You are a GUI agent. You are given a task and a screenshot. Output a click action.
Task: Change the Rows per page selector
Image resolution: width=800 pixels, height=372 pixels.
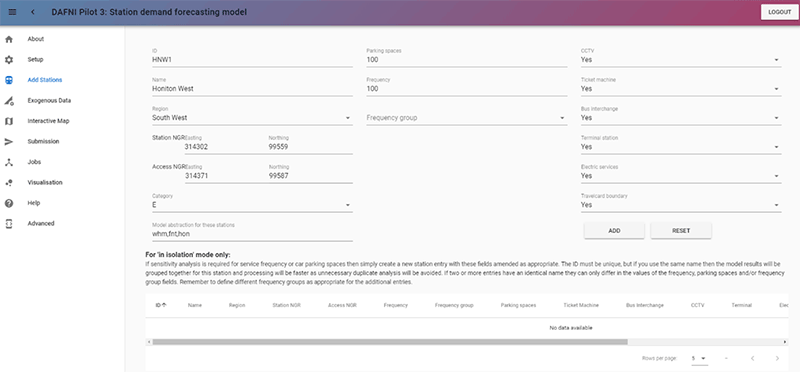[699, 359]
